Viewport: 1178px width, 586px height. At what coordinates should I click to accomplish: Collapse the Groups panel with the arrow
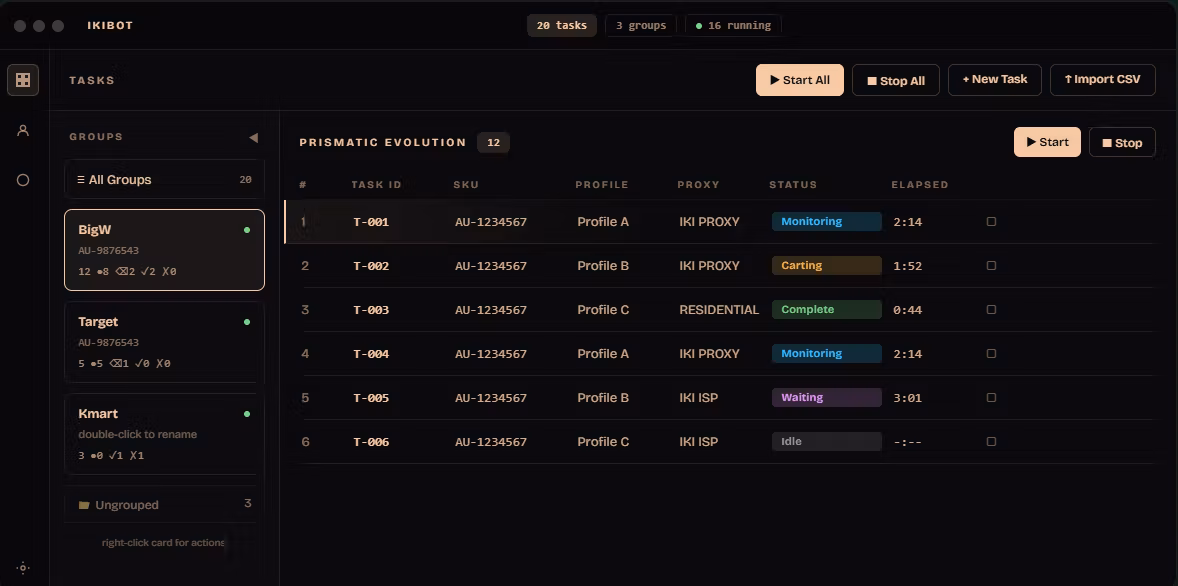[x=253, y=137]
